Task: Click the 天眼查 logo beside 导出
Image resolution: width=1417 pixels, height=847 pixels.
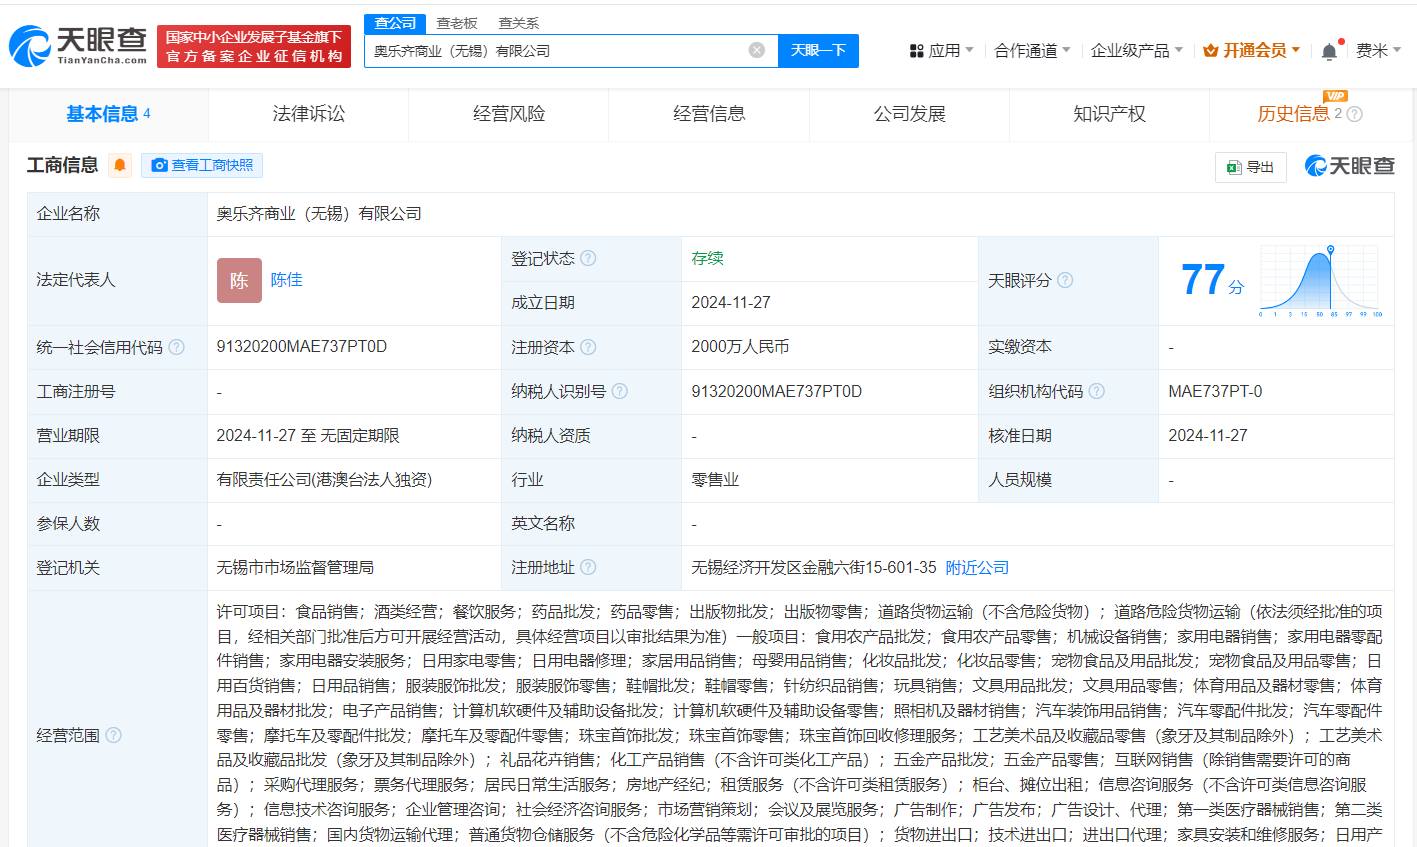Action: click(1349, 166)
